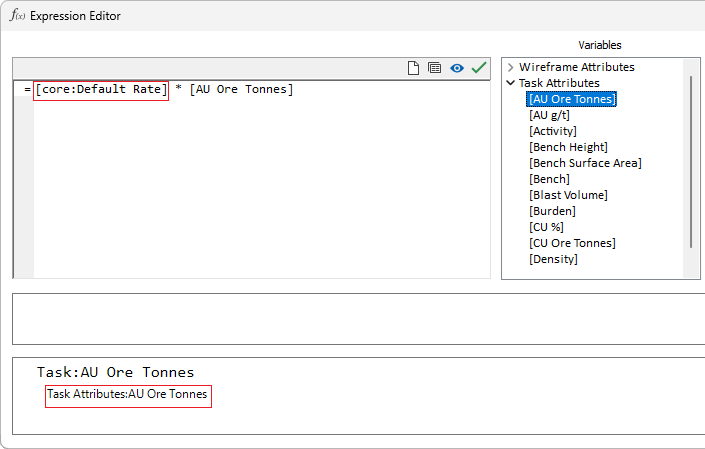The height and width of the screenshot is (449, 705).
Task: Click the 'Task:AU Ore Tonnes' heading
Action: coord(116,372)
